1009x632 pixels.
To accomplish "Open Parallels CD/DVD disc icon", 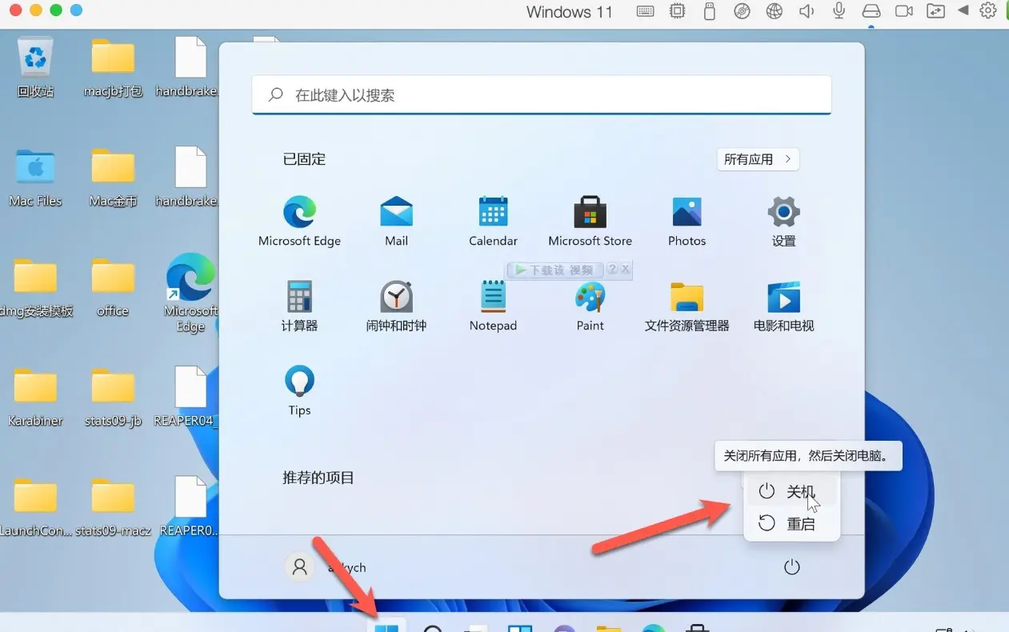I will pyautogui.click(x=742, y=11).
